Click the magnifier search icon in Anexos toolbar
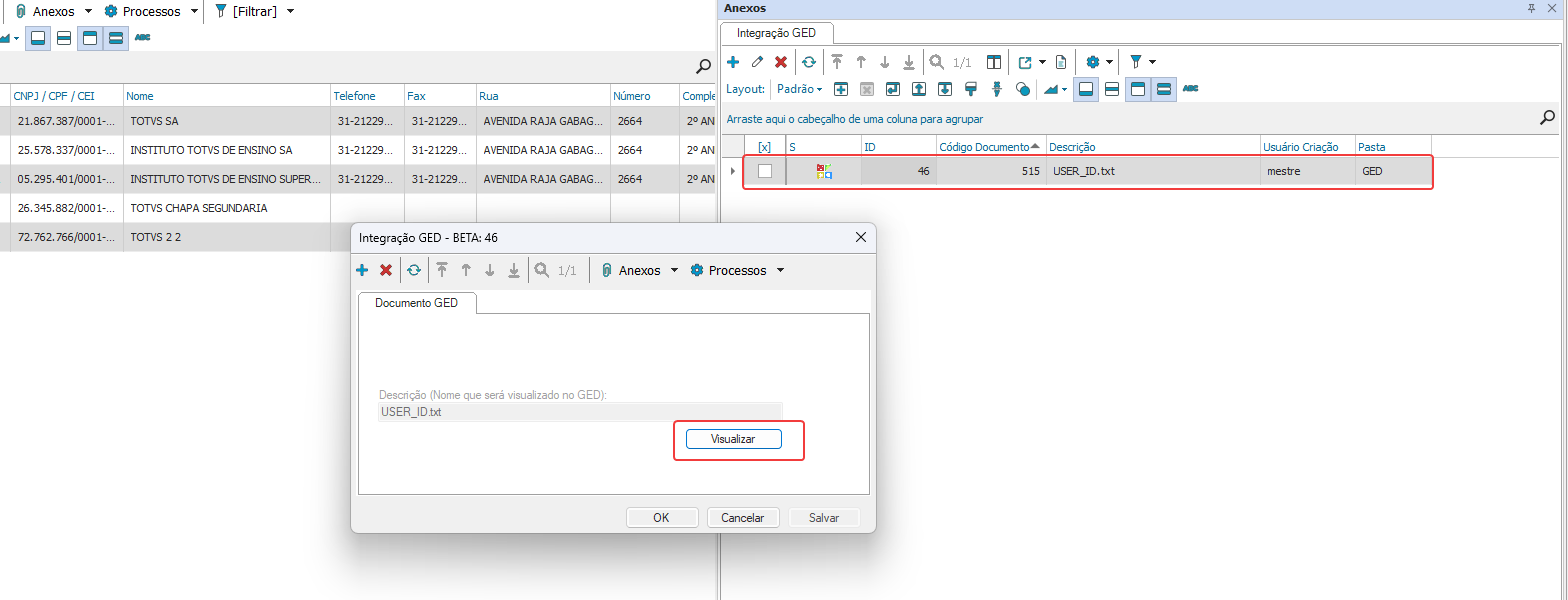 pos(937,62)
